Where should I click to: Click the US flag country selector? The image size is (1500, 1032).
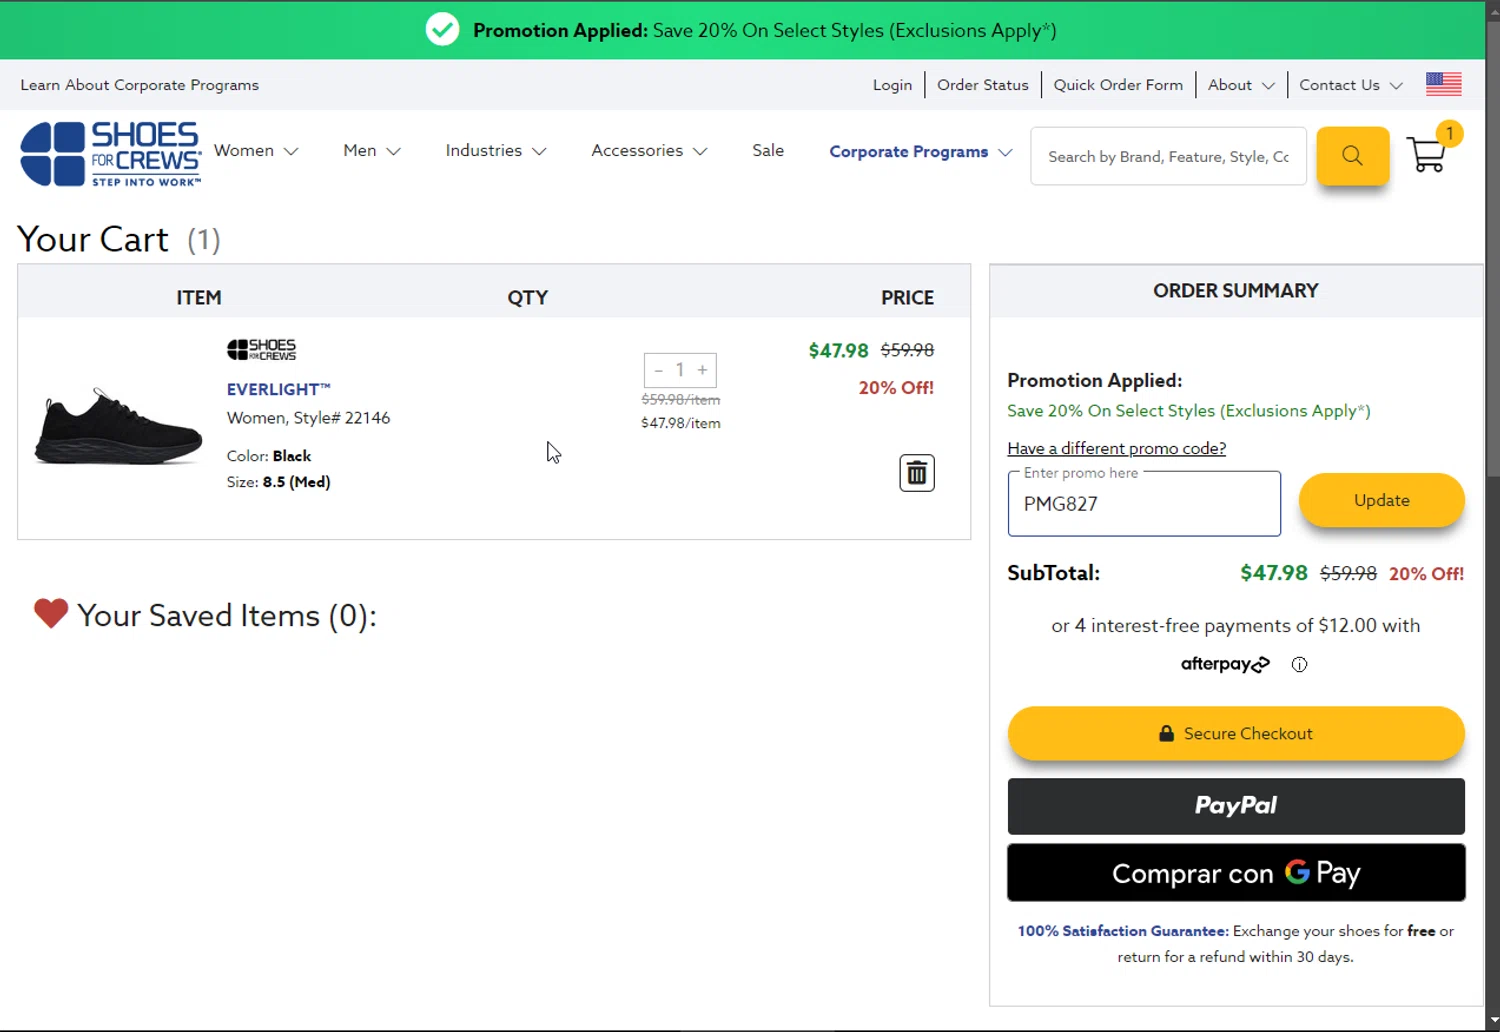coord(1443,84)
